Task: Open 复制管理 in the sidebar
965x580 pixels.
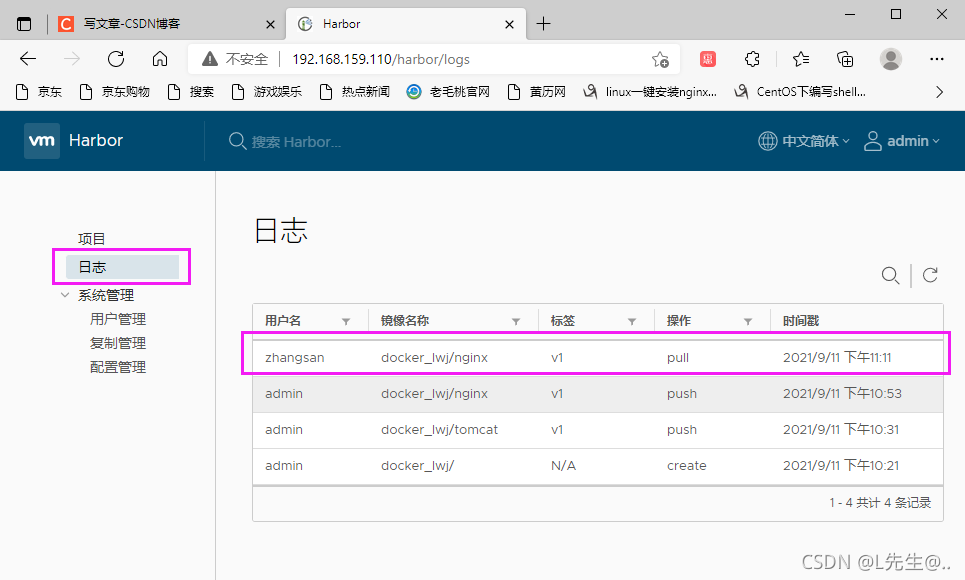Action: click(x=118, y=343)
